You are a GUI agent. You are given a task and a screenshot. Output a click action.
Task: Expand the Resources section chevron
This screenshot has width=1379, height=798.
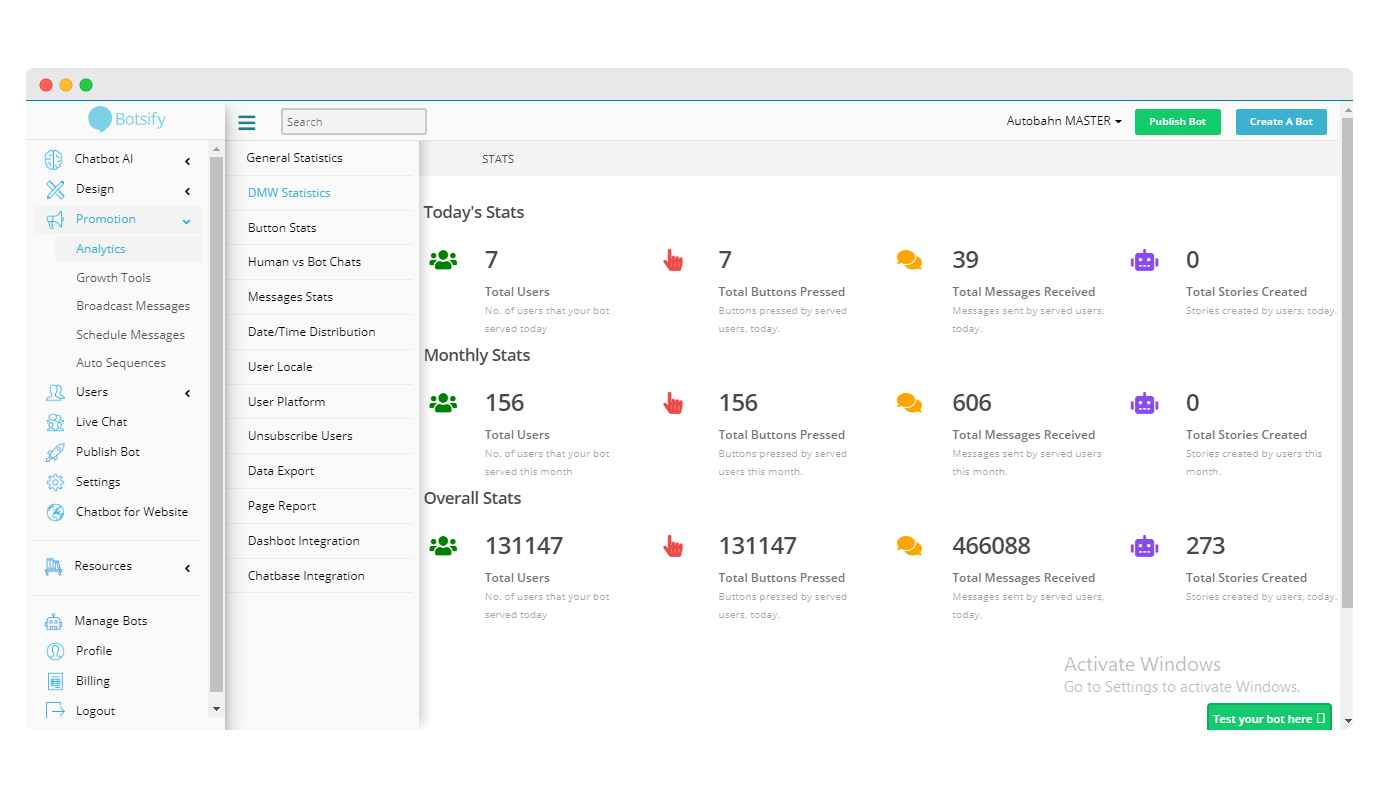pos(187,569)
